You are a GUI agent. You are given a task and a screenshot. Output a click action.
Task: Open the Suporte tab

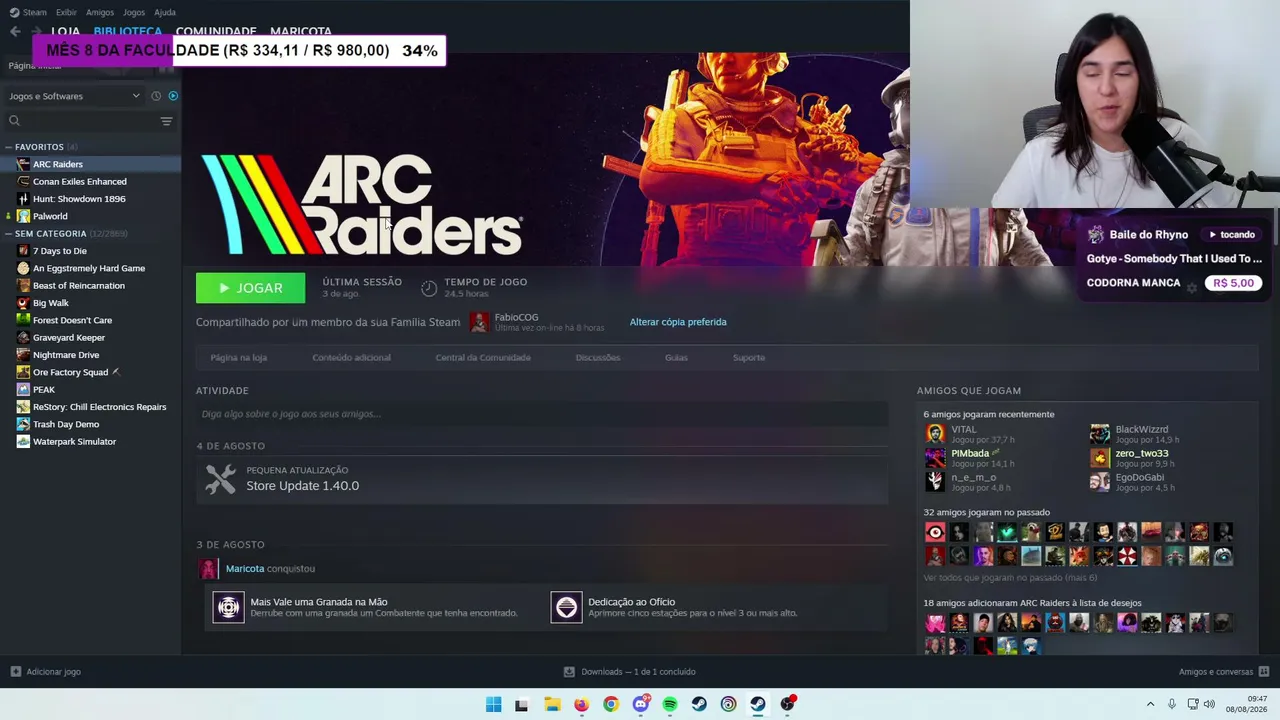(749, 357)
